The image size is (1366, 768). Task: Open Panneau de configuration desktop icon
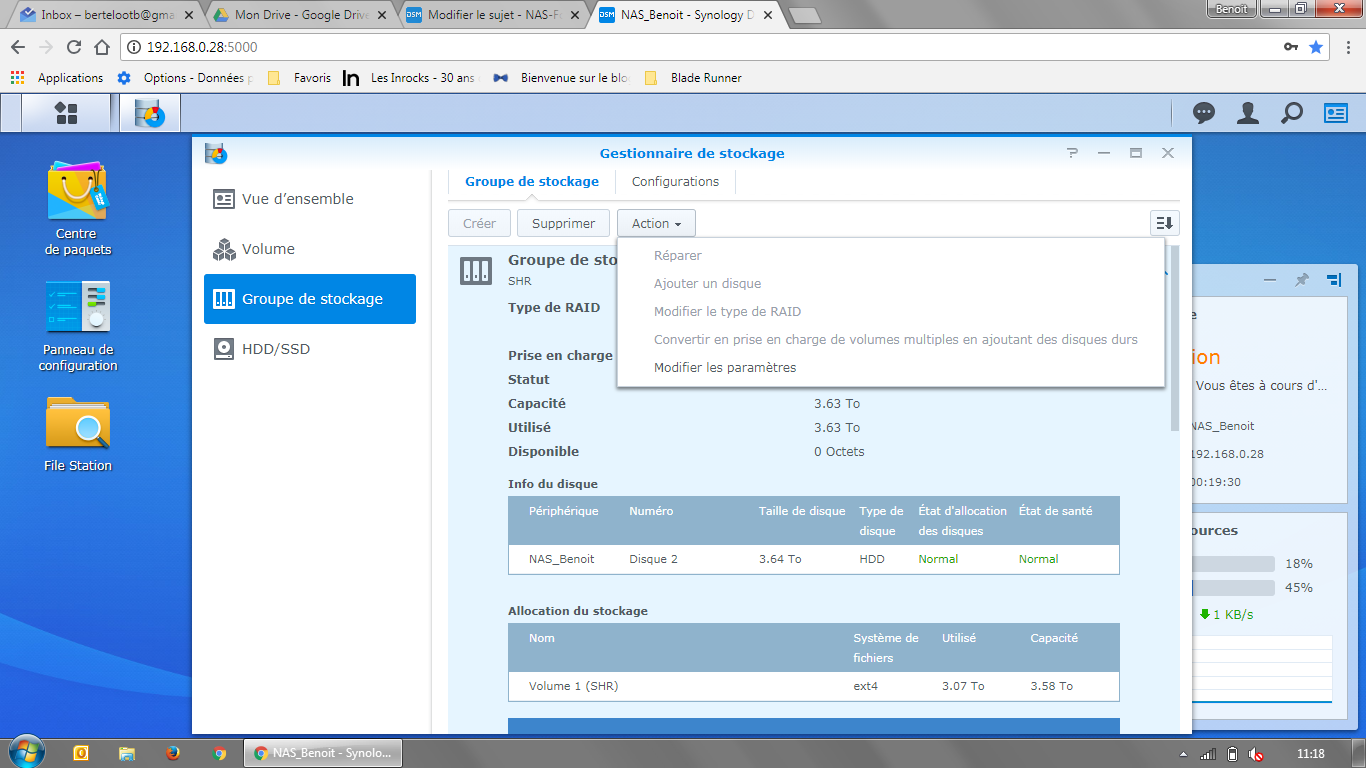click(78, 326)
